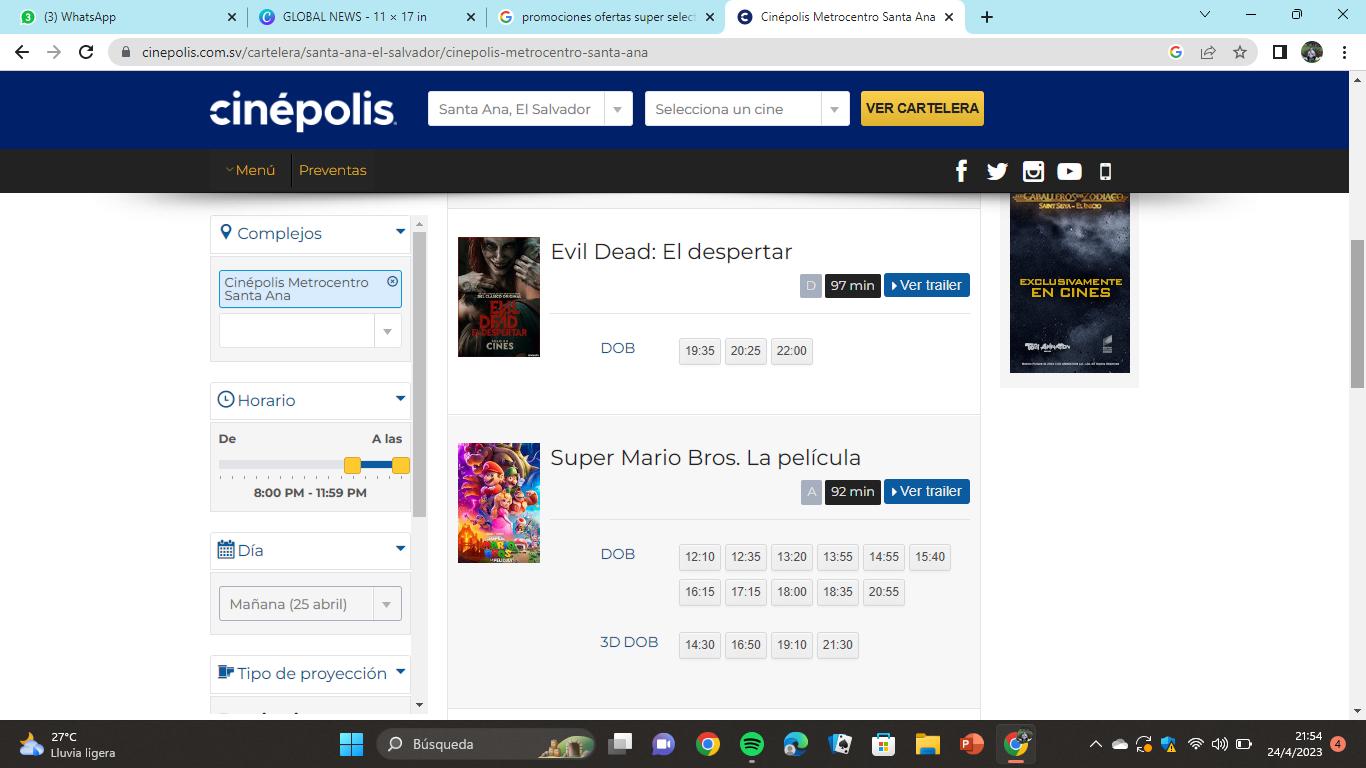Collapse the Día filter section
1366x768 pixels.
pyautogui.click(x=400, y=550)
